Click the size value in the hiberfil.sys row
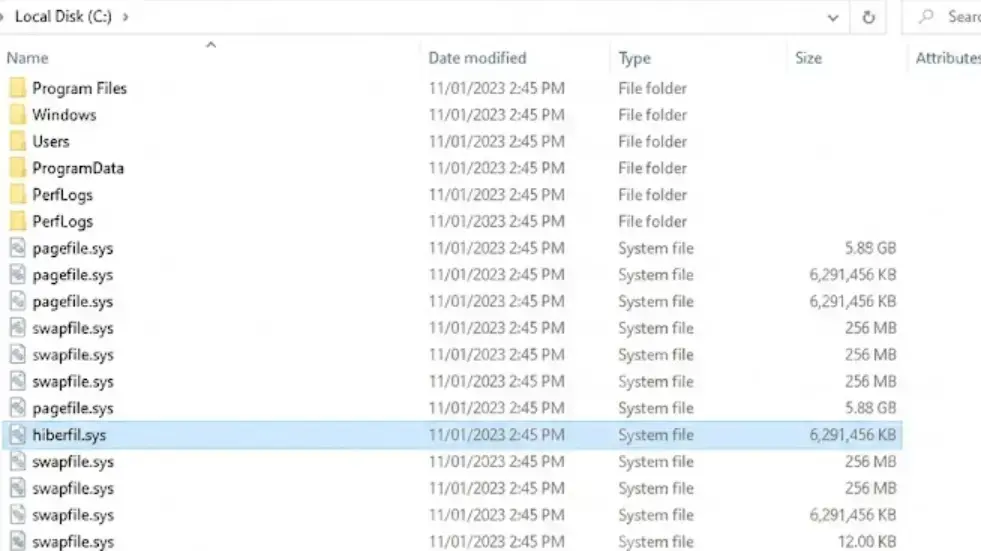This screenshot has width=981, height=551. (853, 435)
